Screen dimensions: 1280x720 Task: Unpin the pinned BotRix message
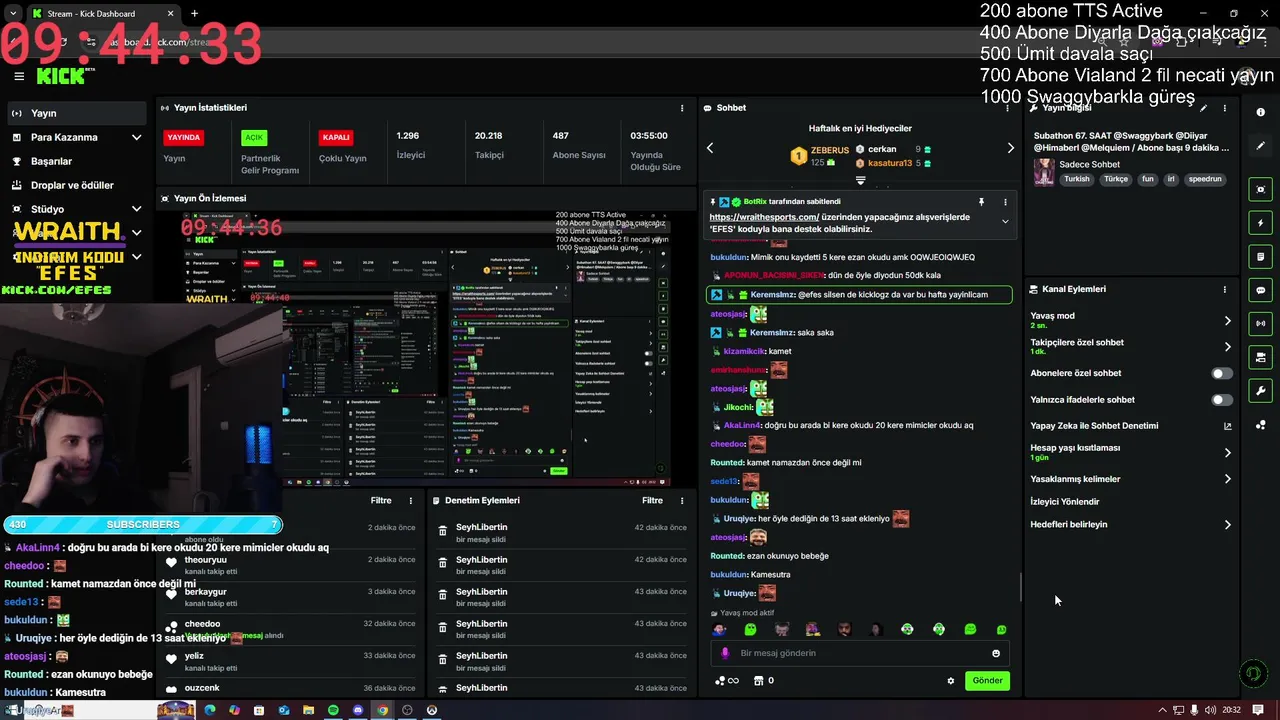click(x=981, y=202)
